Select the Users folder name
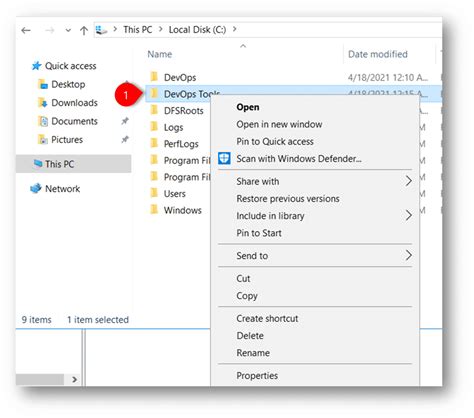The height and width of the screenshot is (418, 474). coord(175,194)
